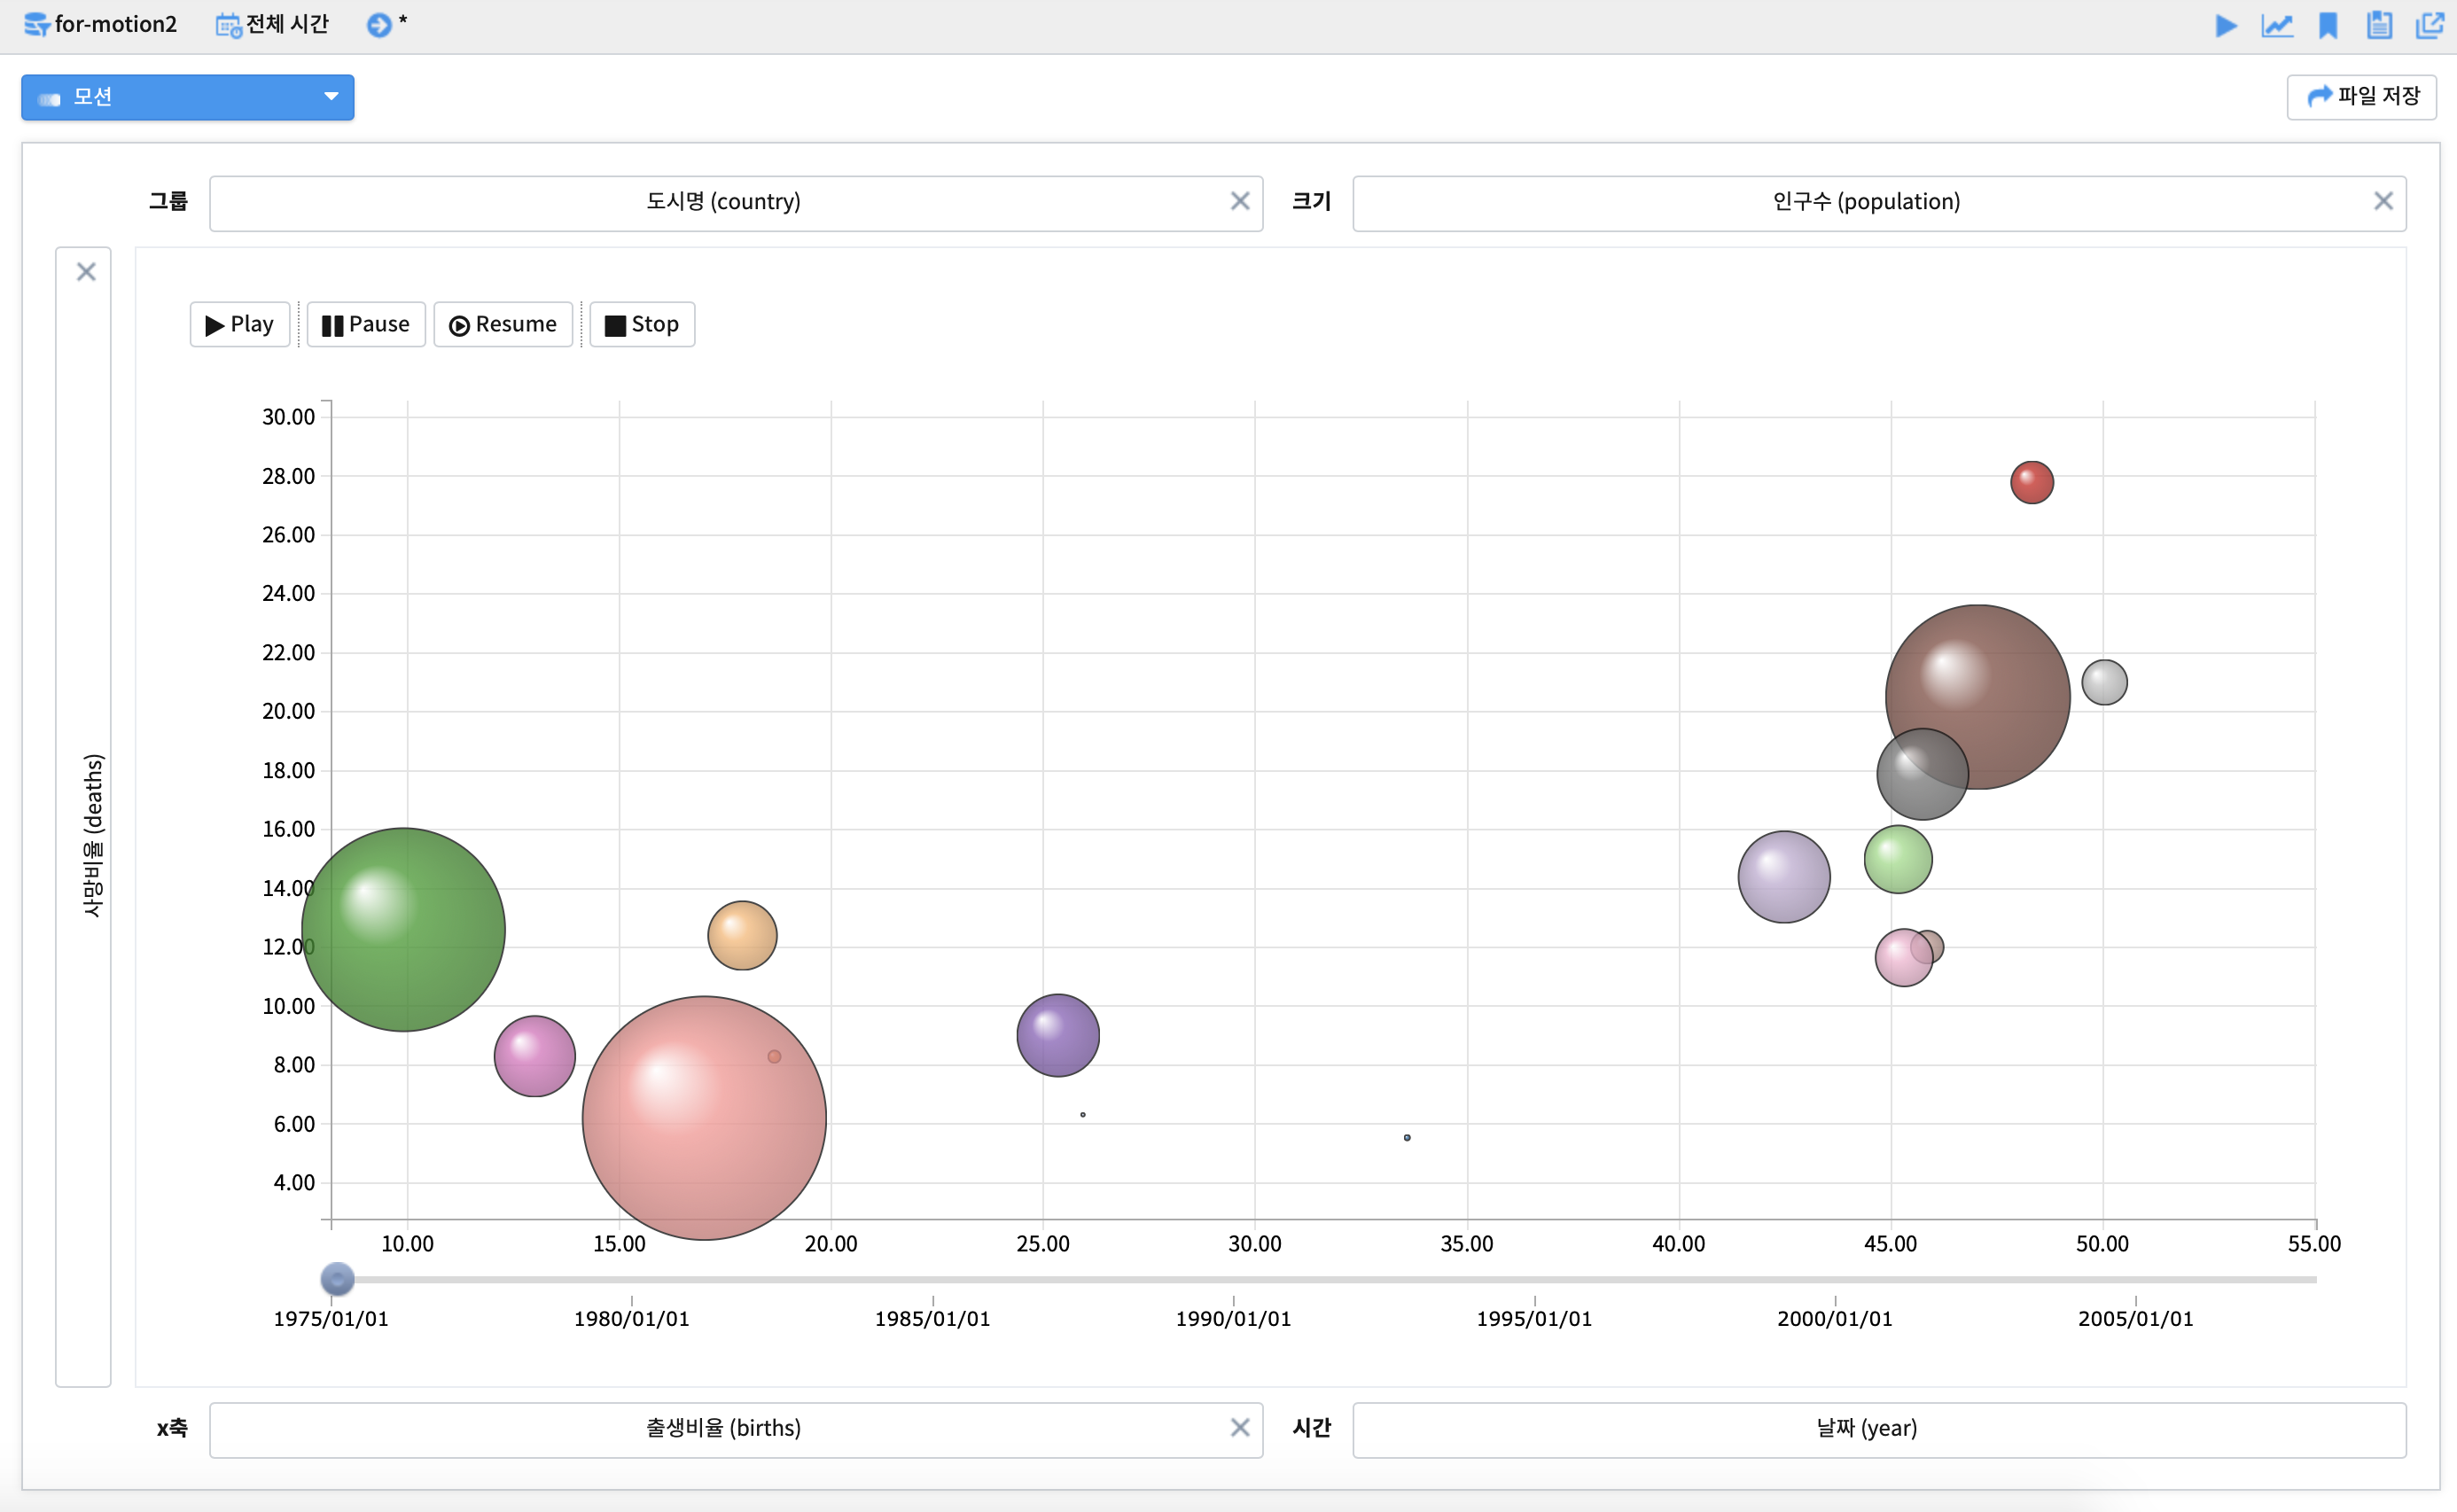2457x1512 pixels.
Task: Click the small light gray bubble
Action: pyautogui.click(x=2104, y=682)
